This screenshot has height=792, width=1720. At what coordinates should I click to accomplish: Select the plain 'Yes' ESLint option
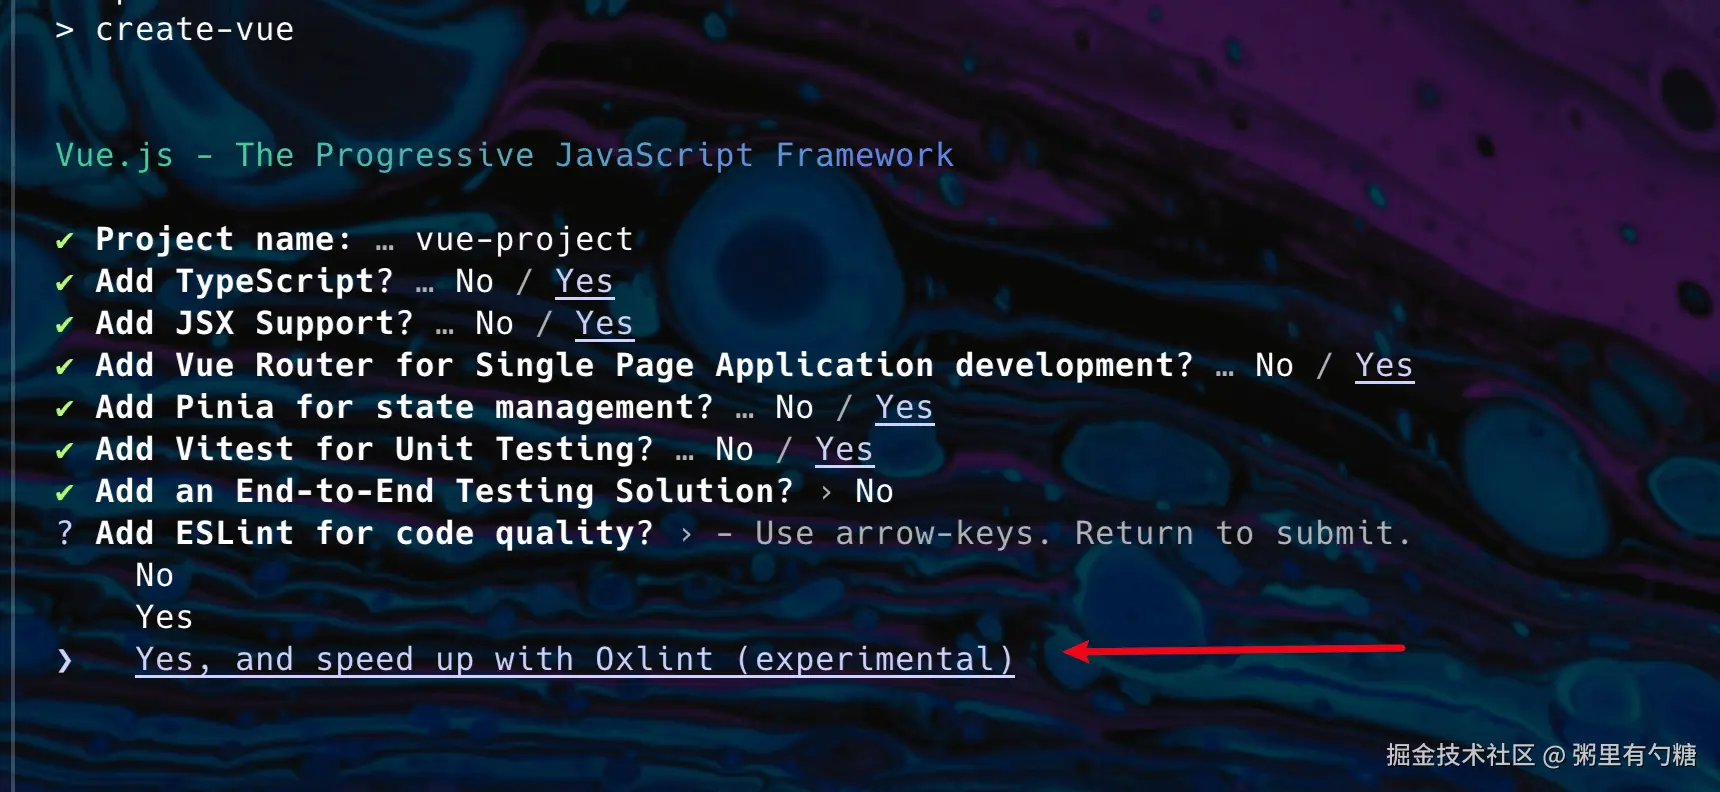click(165, 617)
